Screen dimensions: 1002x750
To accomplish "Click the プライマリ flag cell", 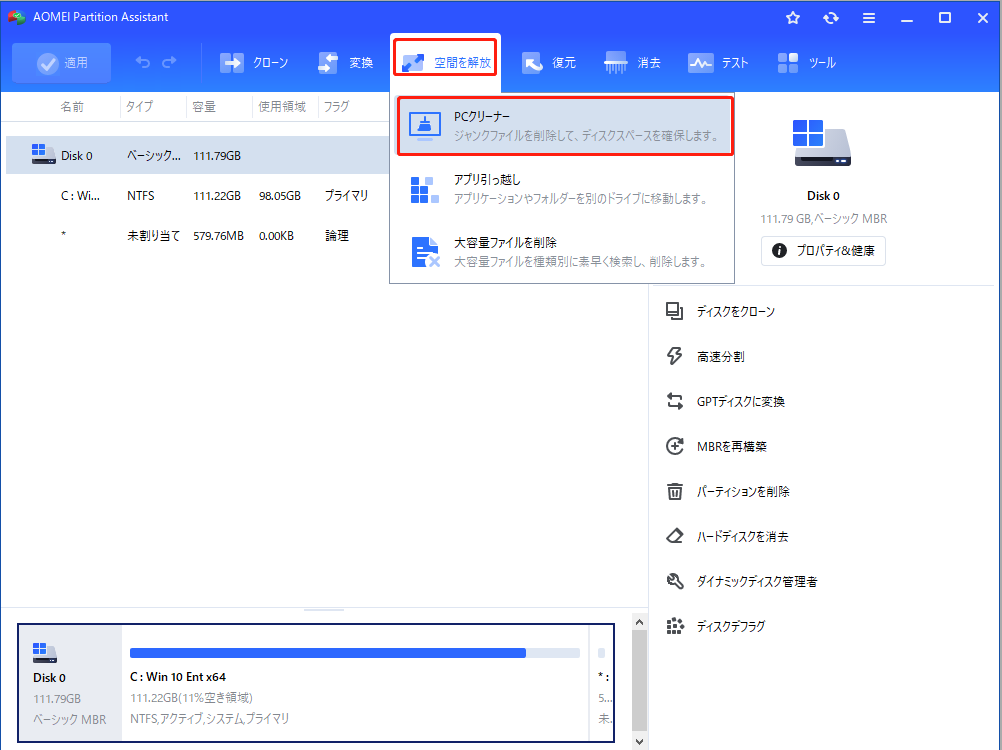I will coord(346,195).
